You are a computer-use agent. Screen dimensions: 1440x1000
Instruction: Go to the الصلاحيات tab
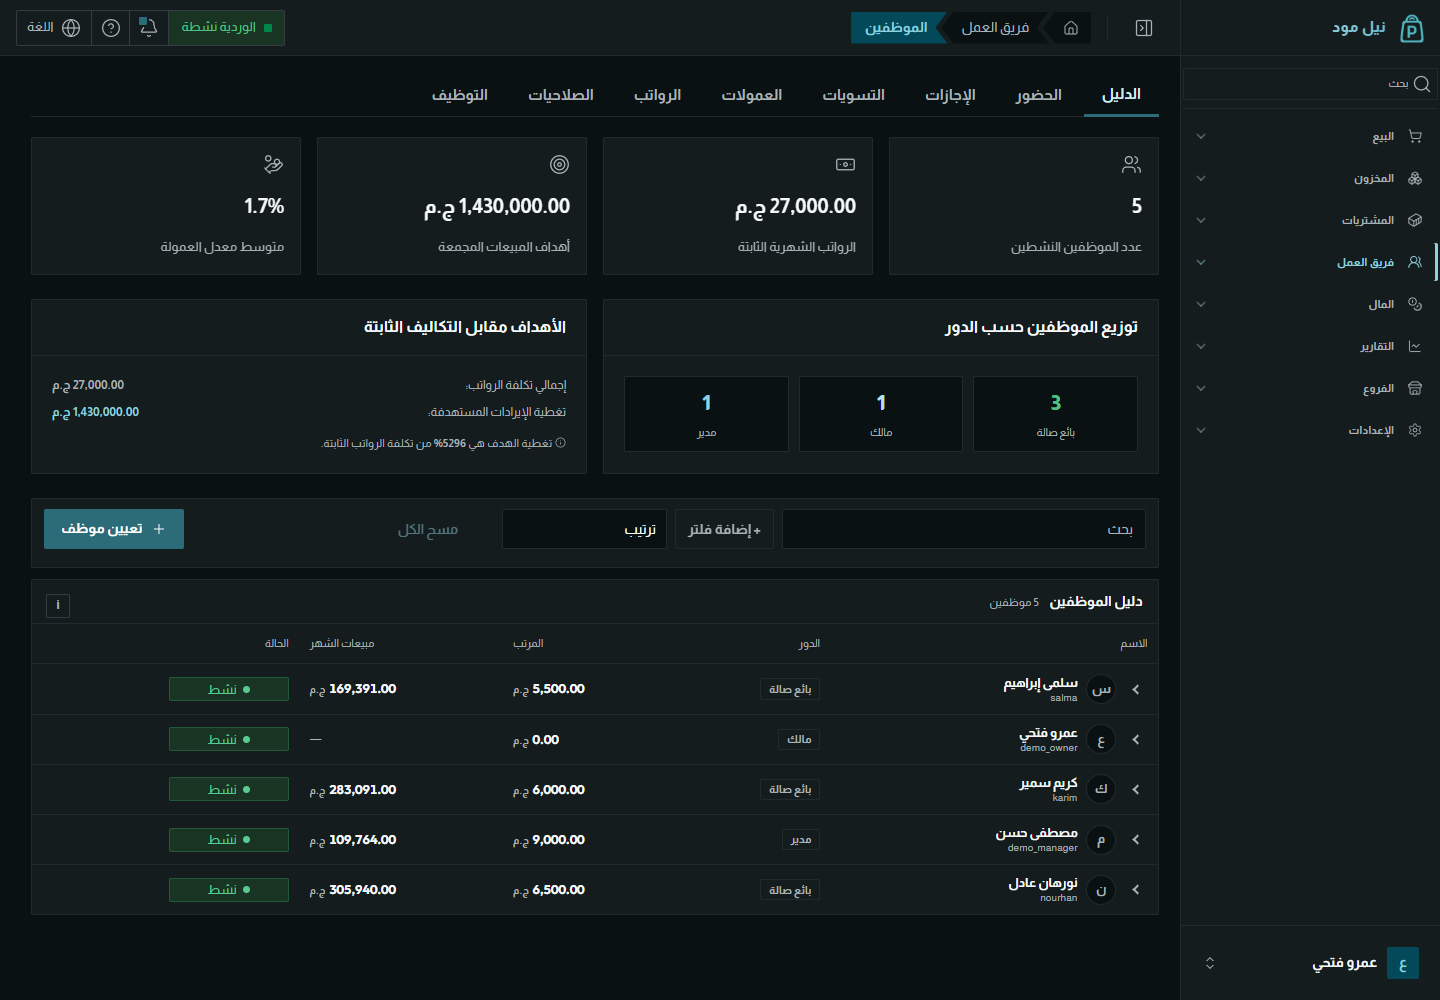point(561,95)
